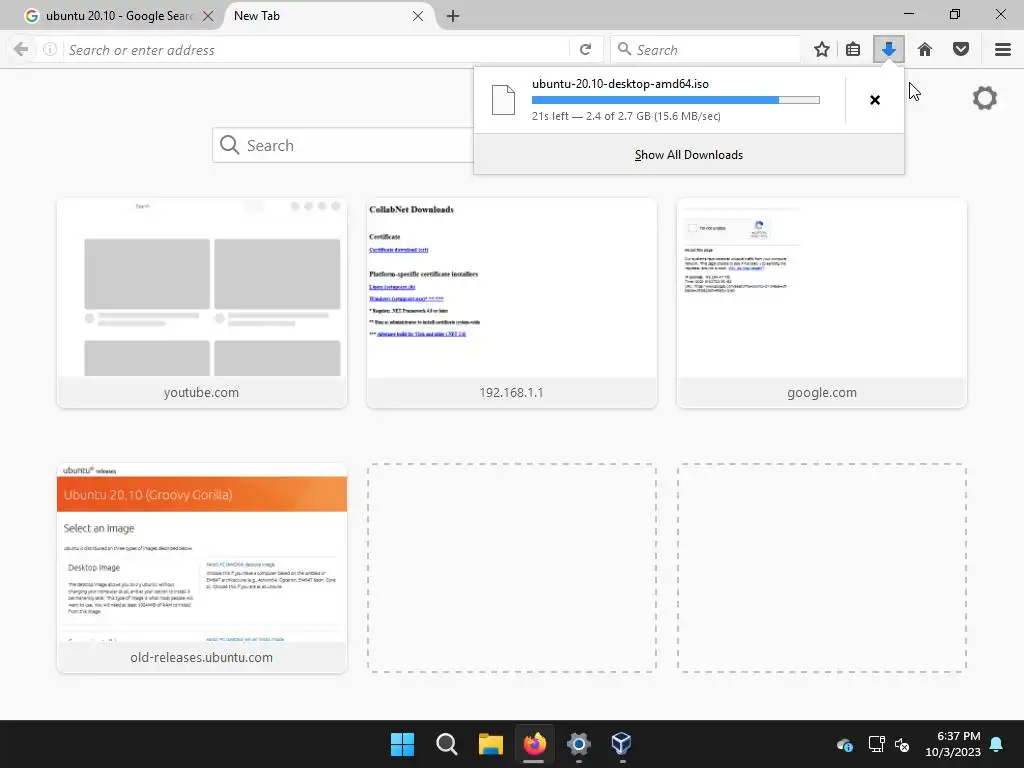Click the Firefox taskbar icon
The height and width of the screenshot is (768, 1024).
click(534, 744)
